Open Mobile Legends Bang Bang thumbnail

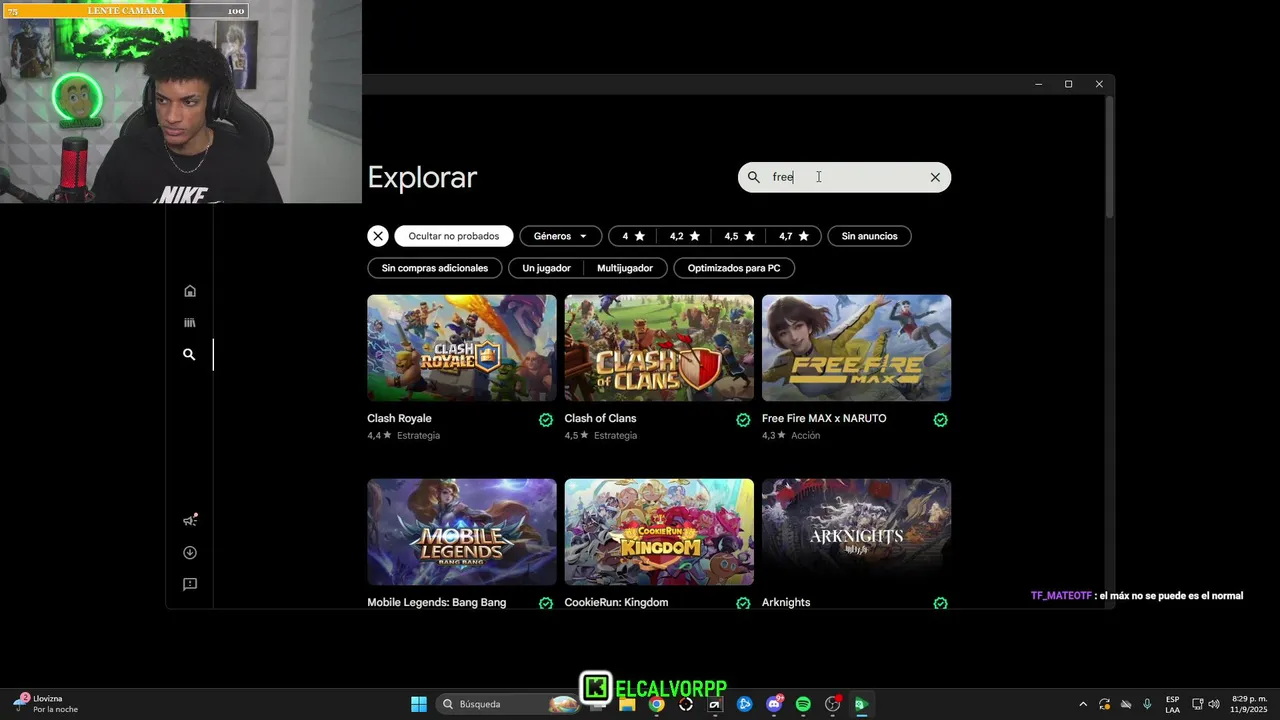tap(462, 532)
